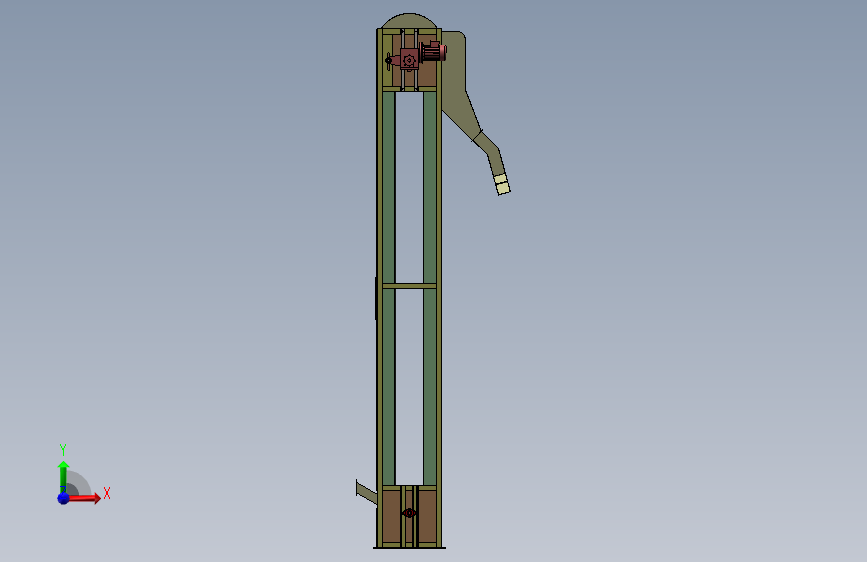Click the red X axis arrow of the triad
Screen dimensions: 867x562
coord(83,498)
